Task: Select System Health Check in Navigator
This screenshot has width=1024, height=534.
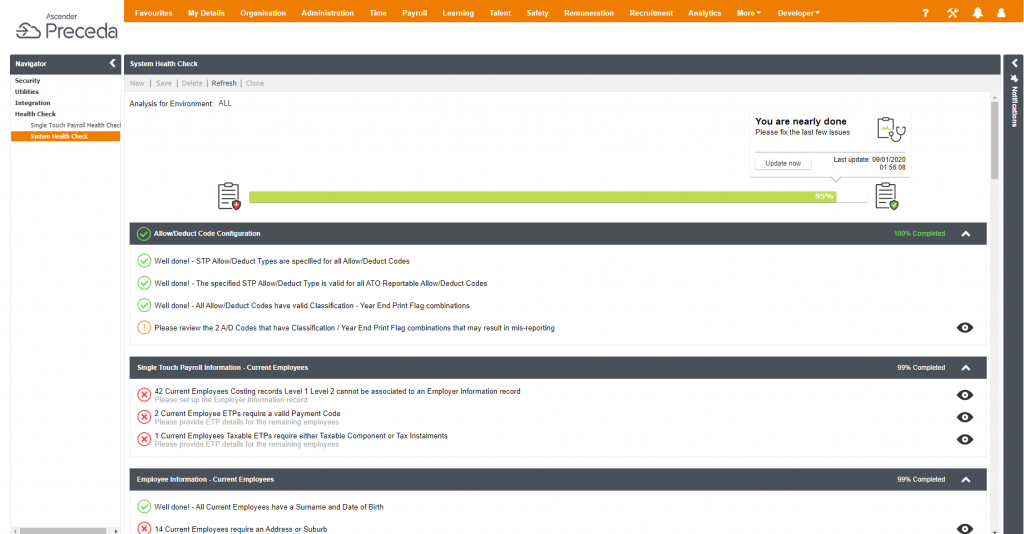Action: [x=65, y=136]
